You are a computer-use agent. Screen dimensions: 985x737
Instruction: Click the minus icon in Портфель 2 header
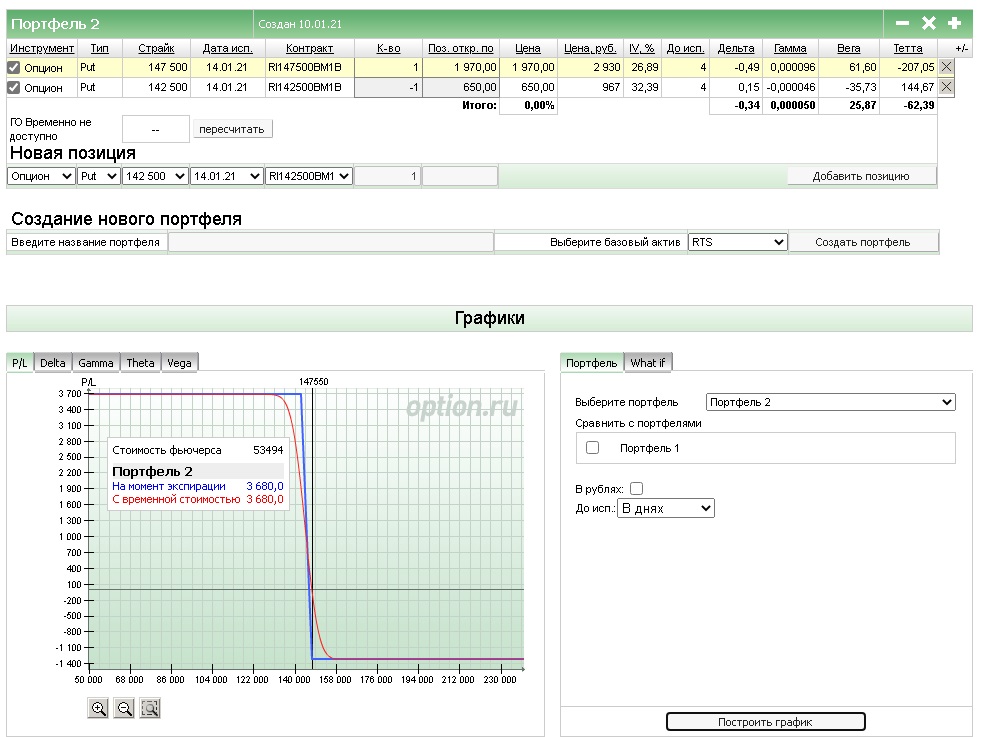point(902,23)
